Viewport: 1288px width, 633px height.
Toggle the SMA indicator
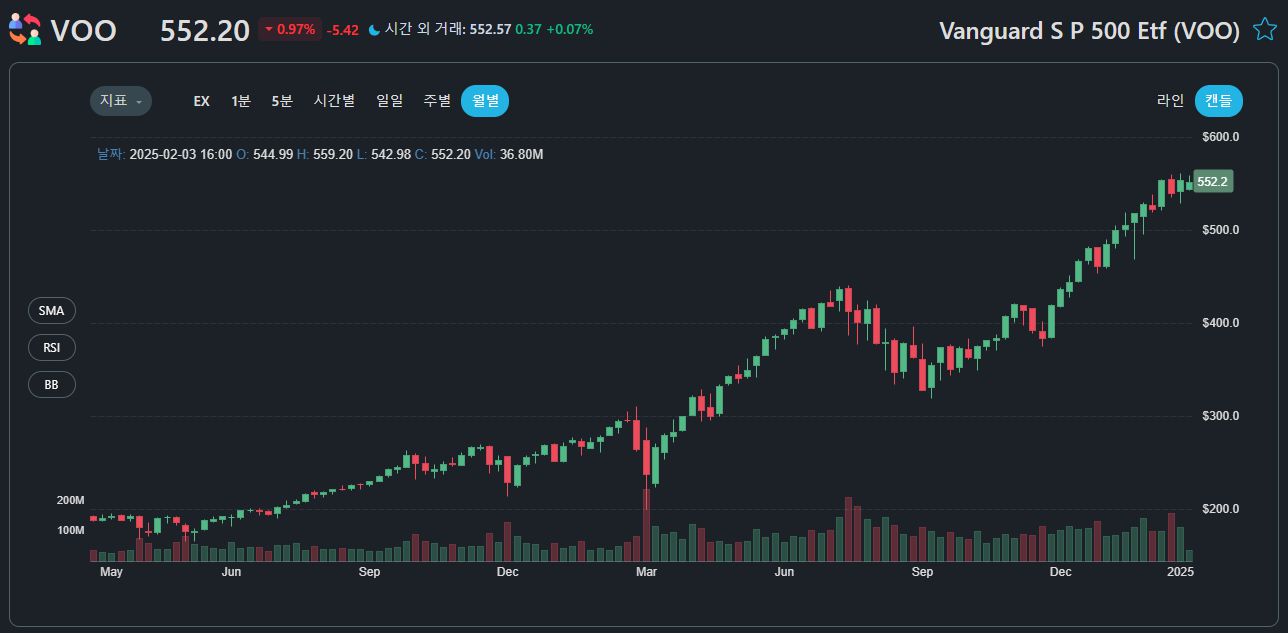[51, 310]
